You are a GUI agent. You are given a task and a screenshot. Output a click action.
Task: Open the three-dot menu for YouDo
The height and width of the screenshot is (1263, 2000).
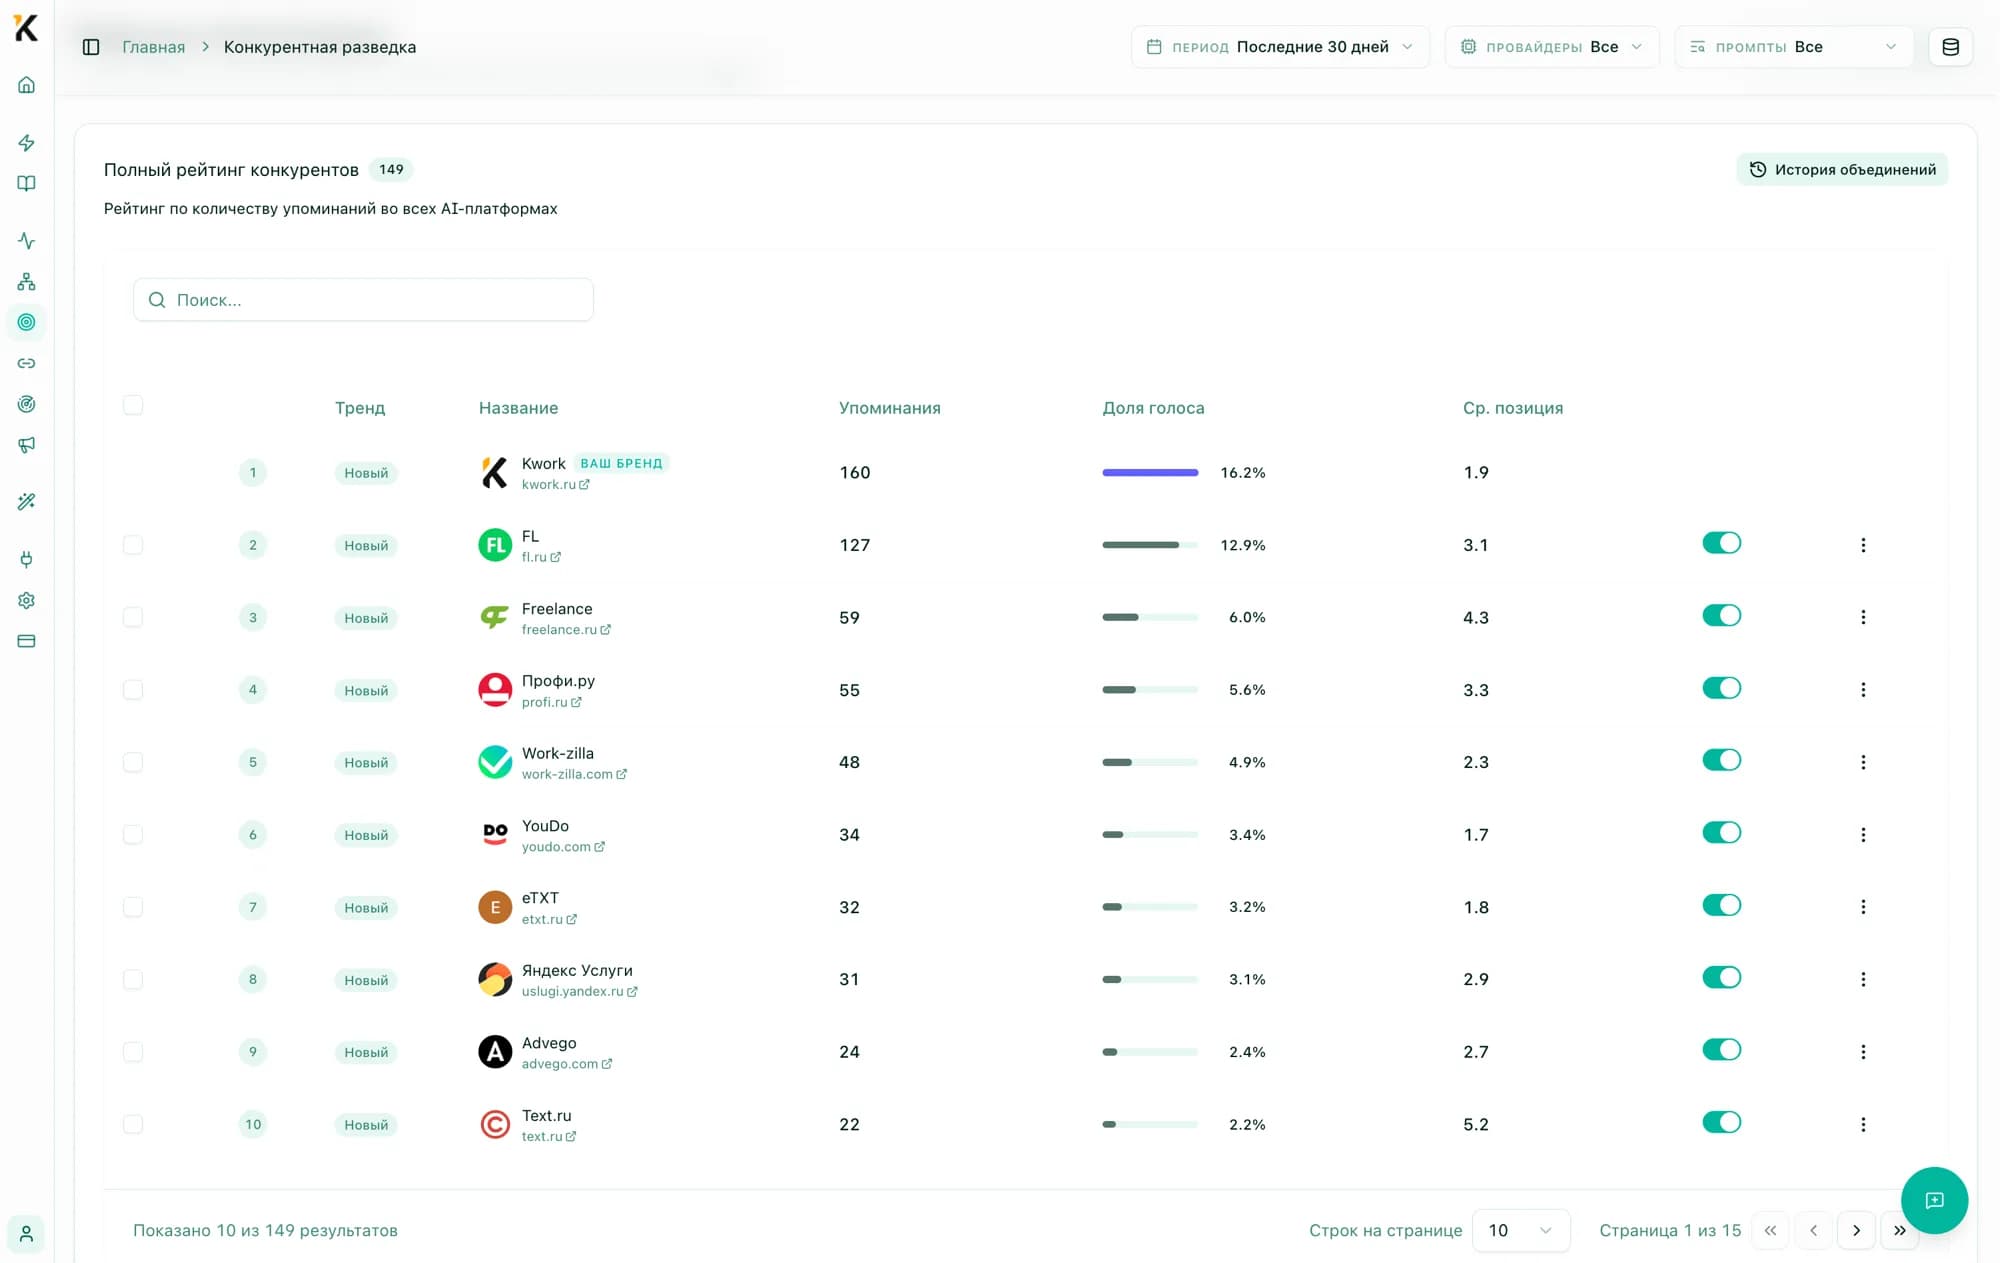pyautogui.click(x=1863, y=835)
